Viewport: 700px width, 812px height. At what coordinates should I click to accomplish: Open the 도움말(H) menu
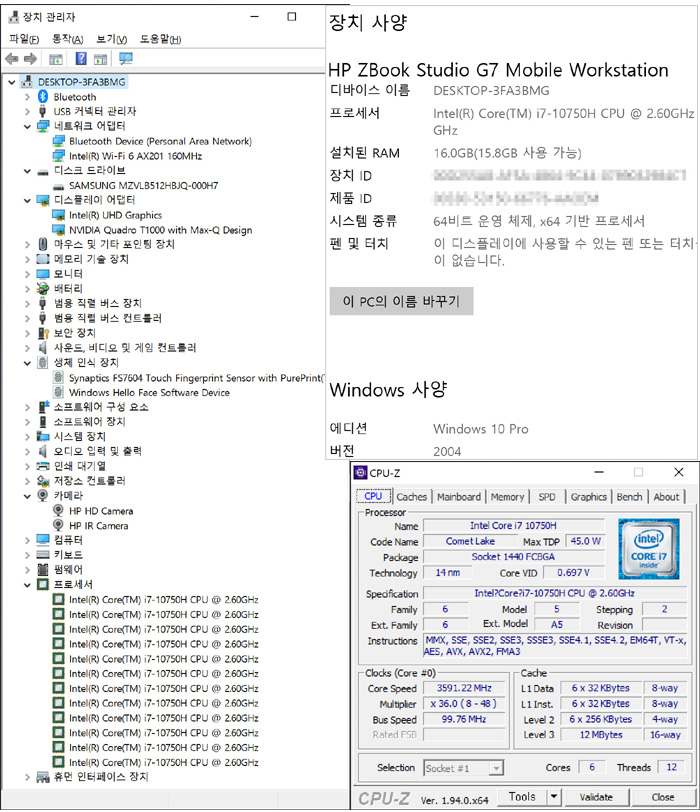point(161,39)
